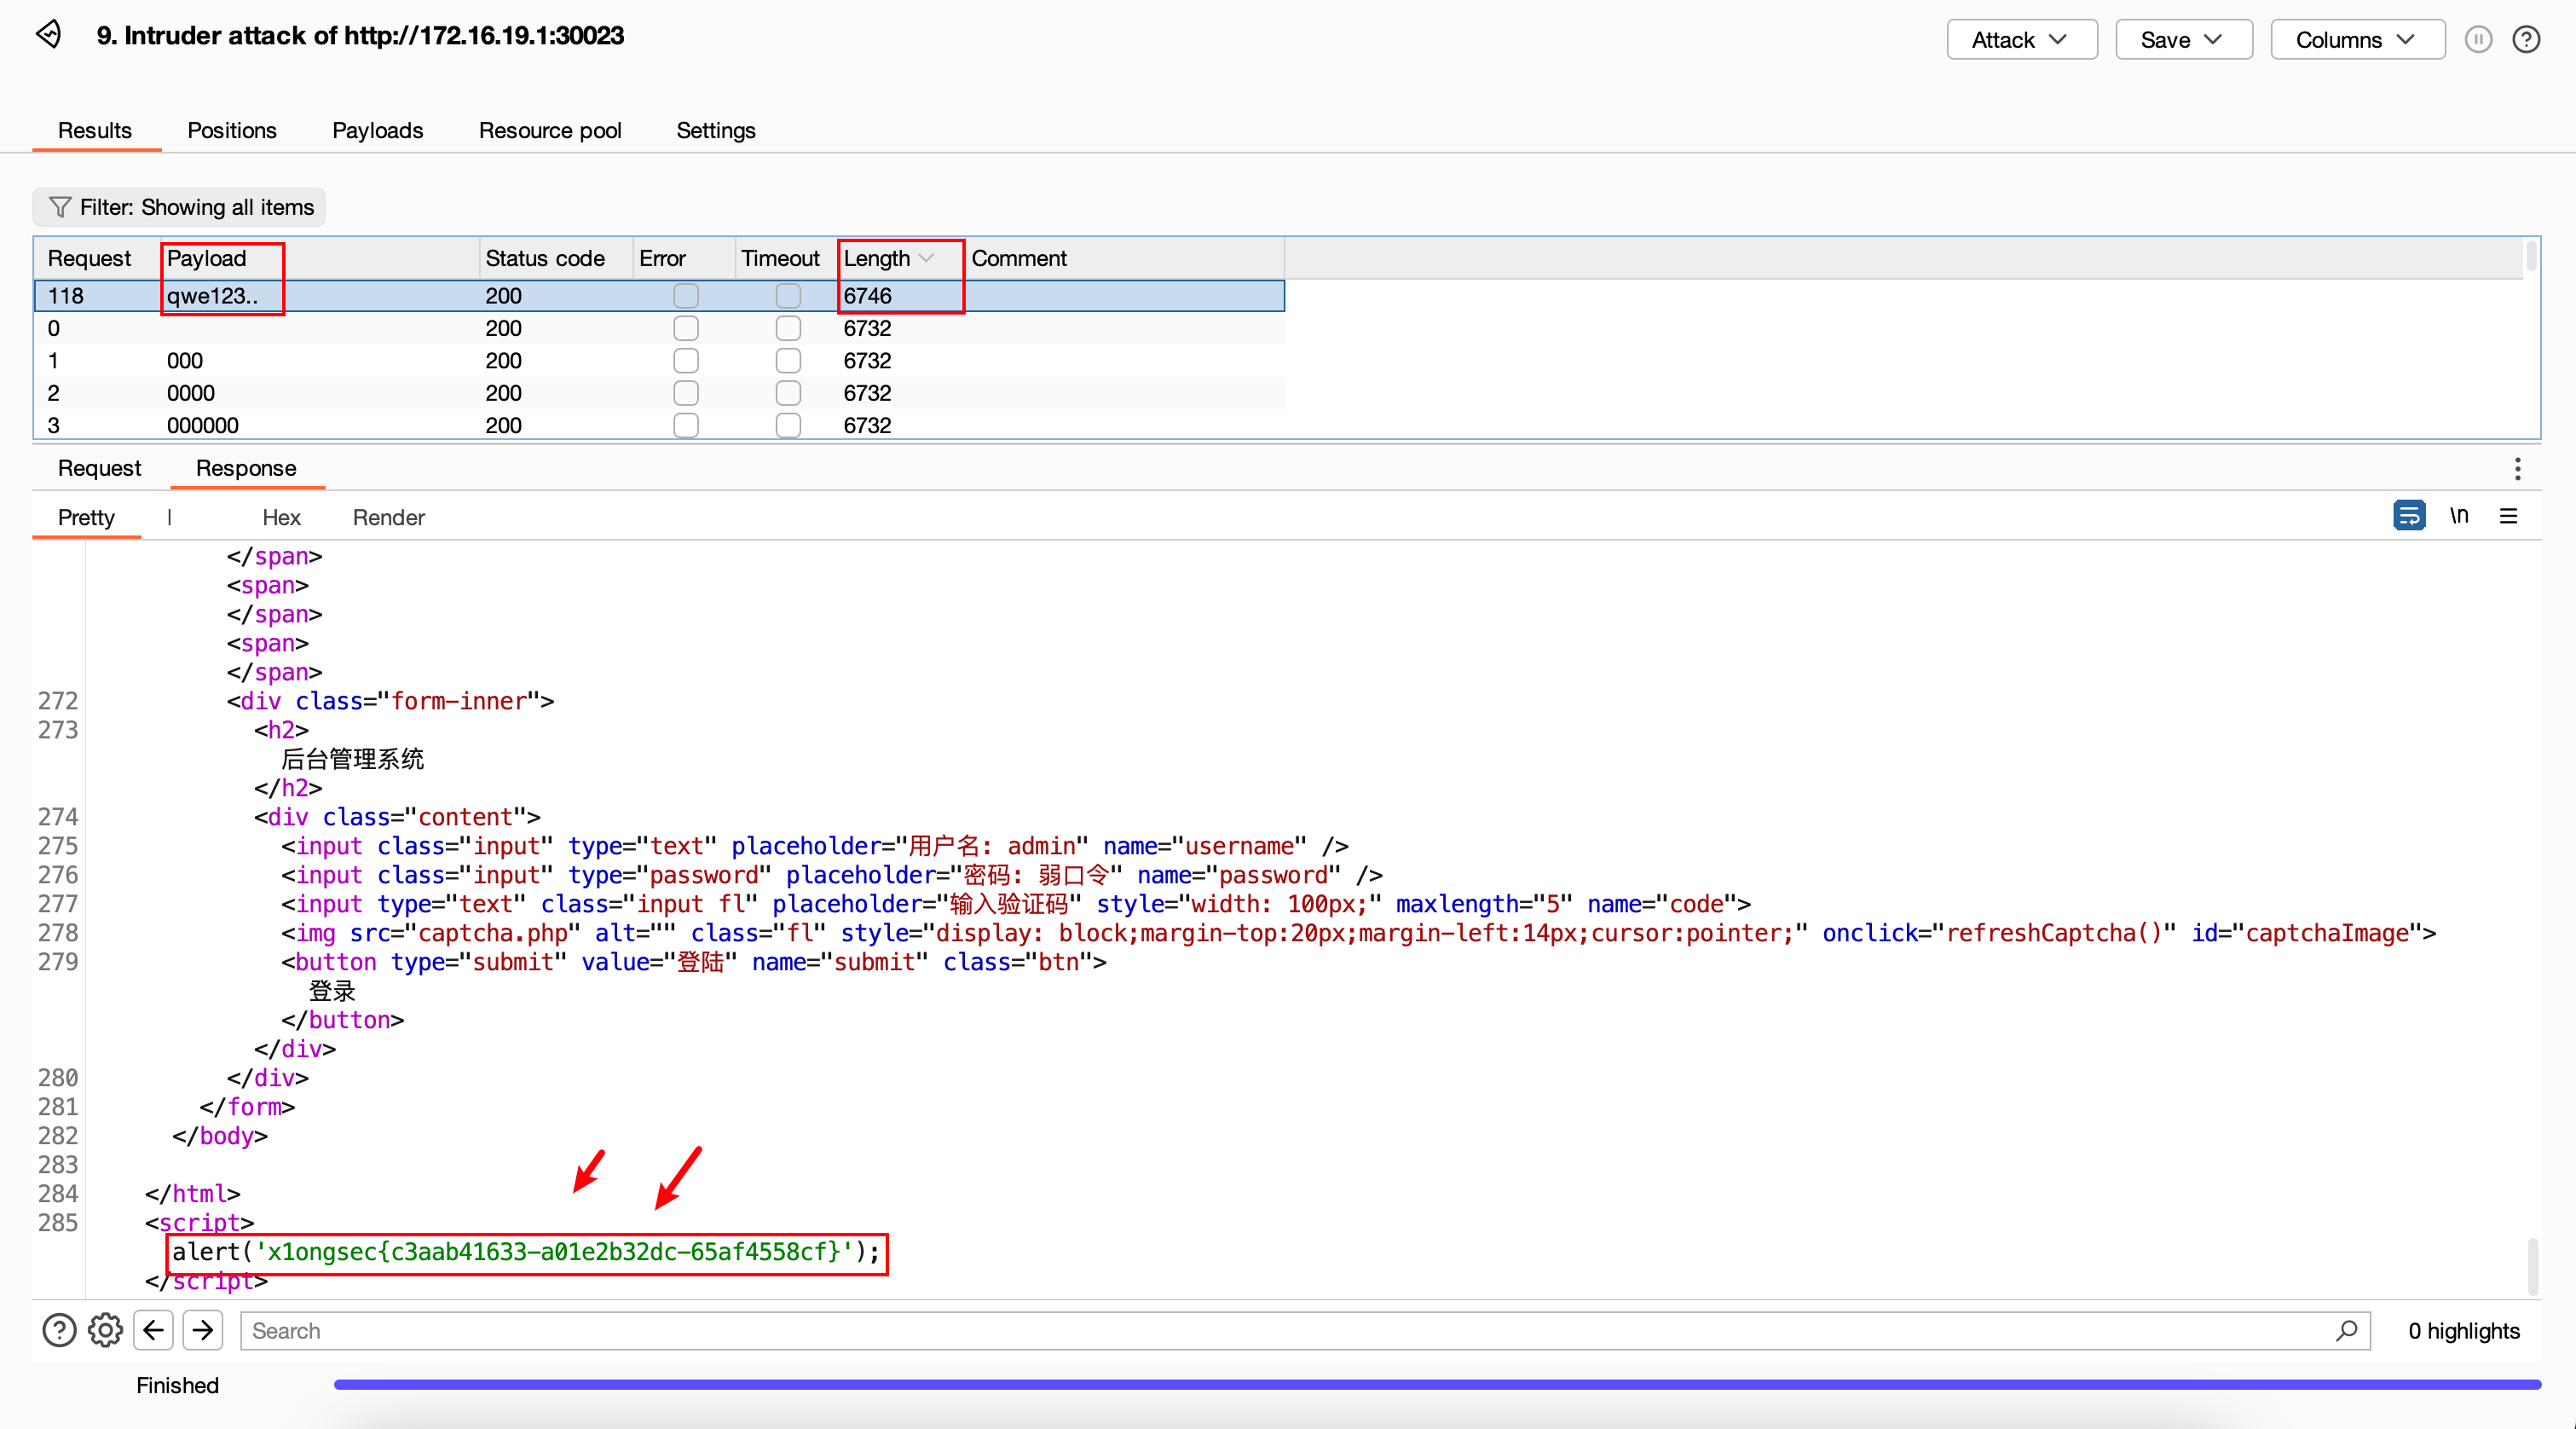Screen dimensions: 2576x1429
Task: Toggle Error checkbox for payload 0000 row
Action: (x=686, y=393)
